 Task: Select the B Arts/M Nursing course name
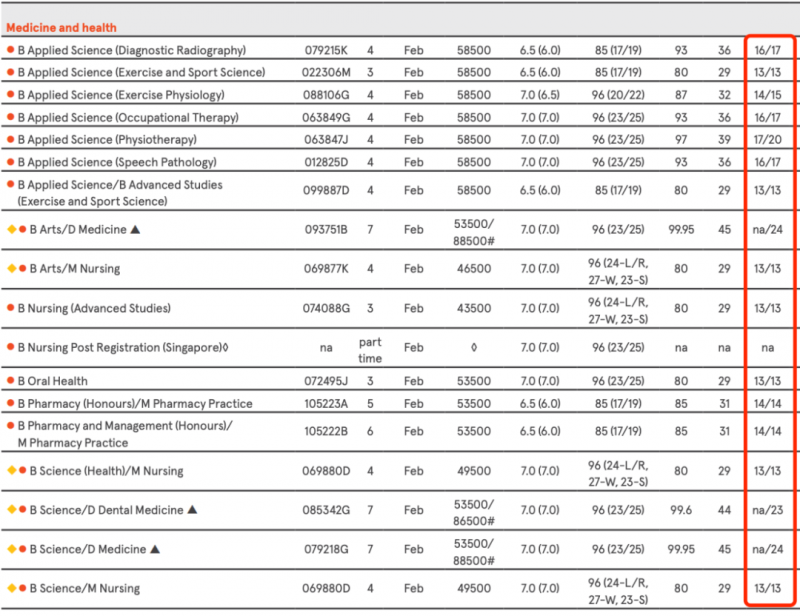pyautogui.click(x=75, y=268)
